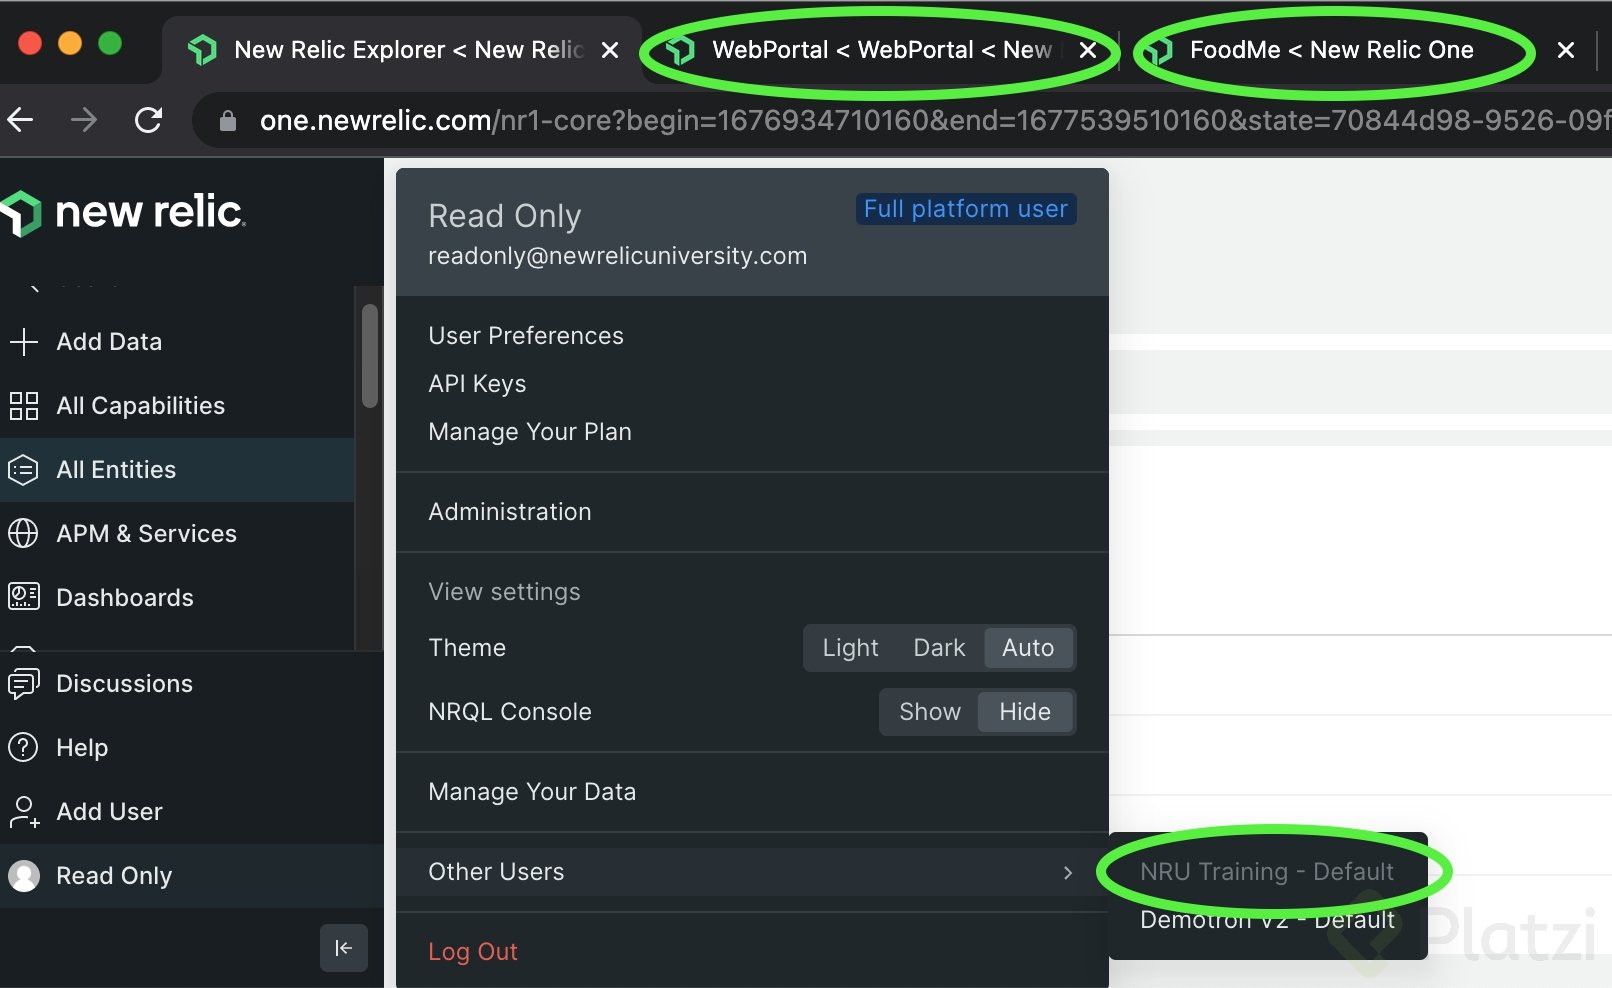
Task: Collapse the sidebar with the arrow button
Action: [x=343, y=948]
